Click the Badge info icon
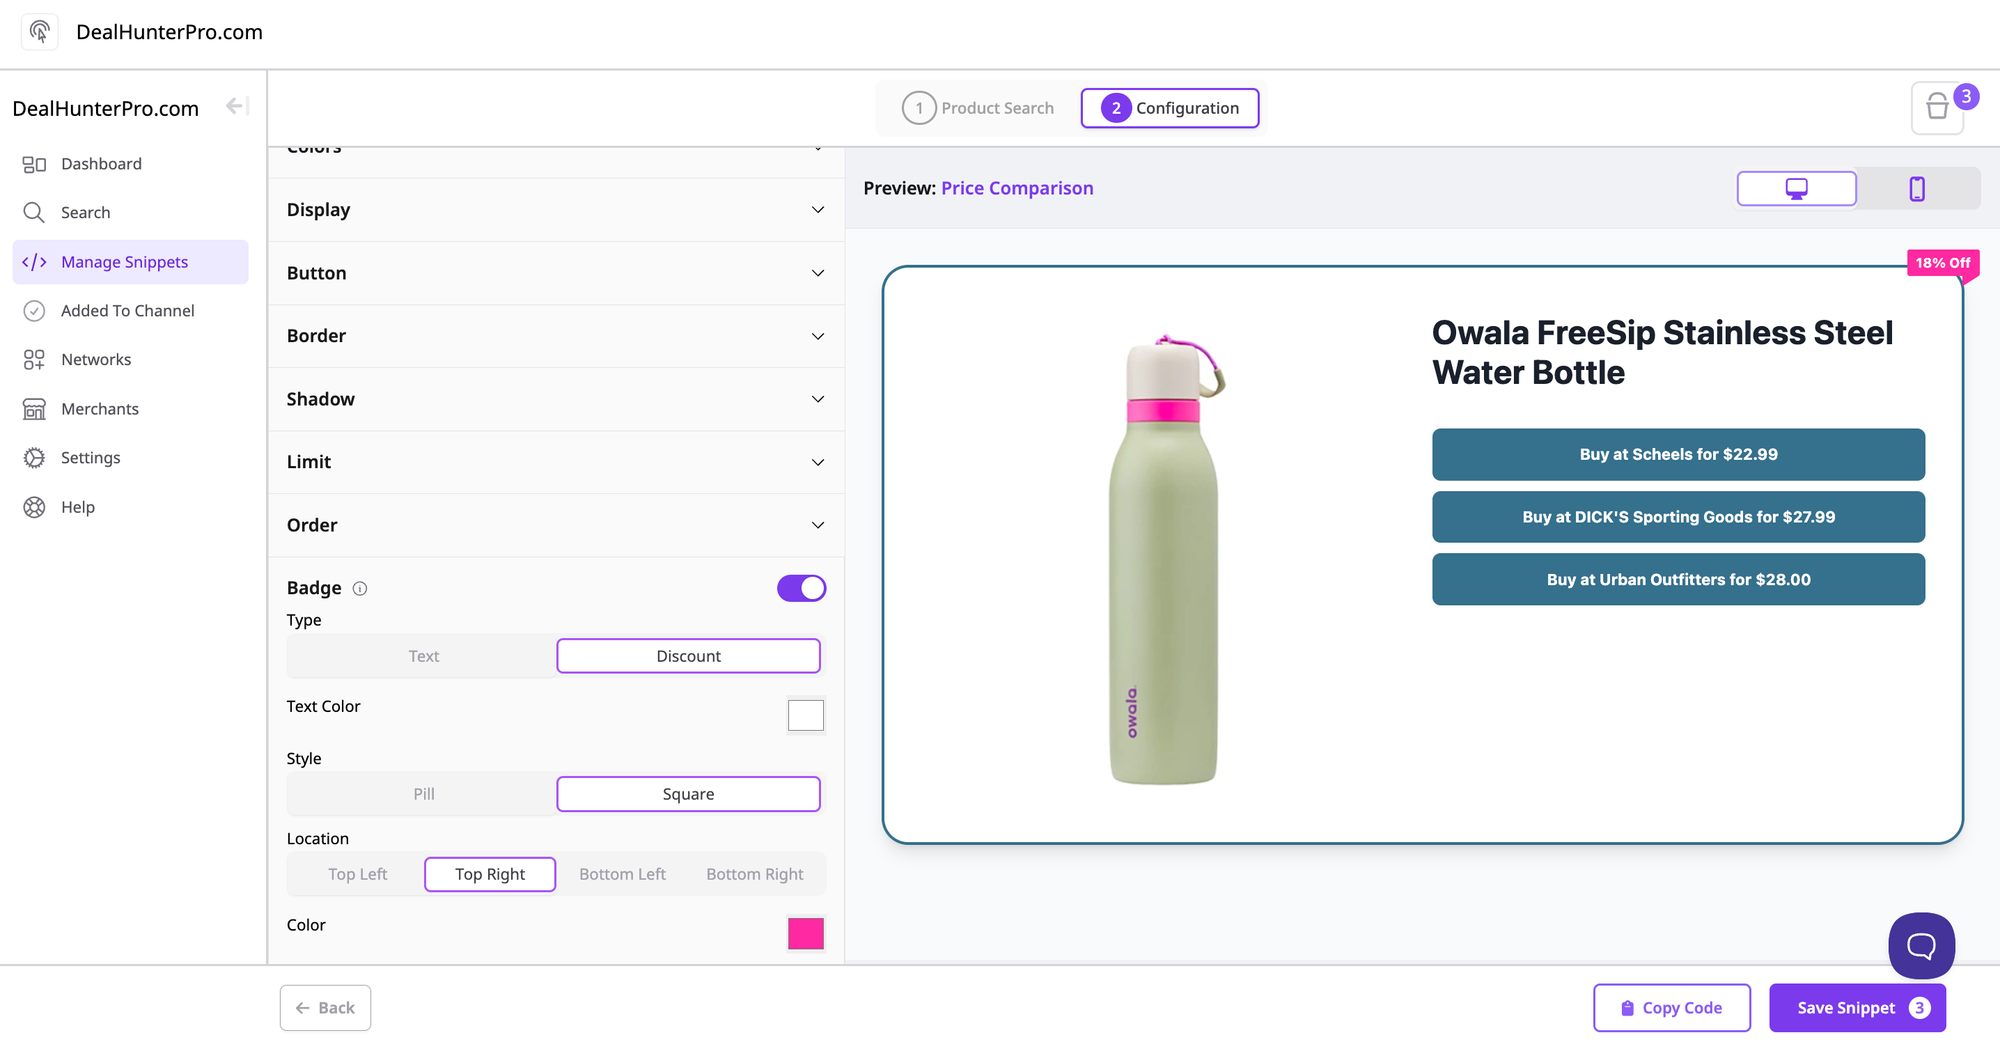Image resolution: width=2000 pixels, height=1045 pixels. [360, 589]
